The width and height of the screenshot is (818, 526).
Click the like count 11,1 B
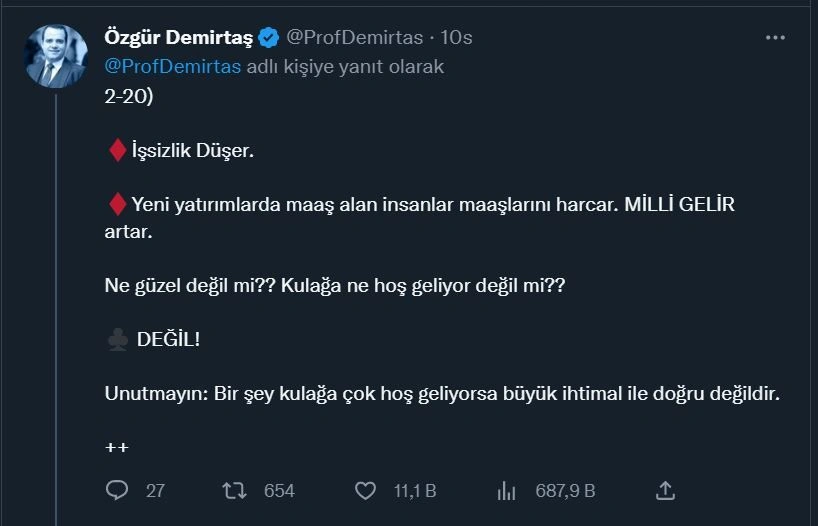pyautogui.click(x=415, y=491)
